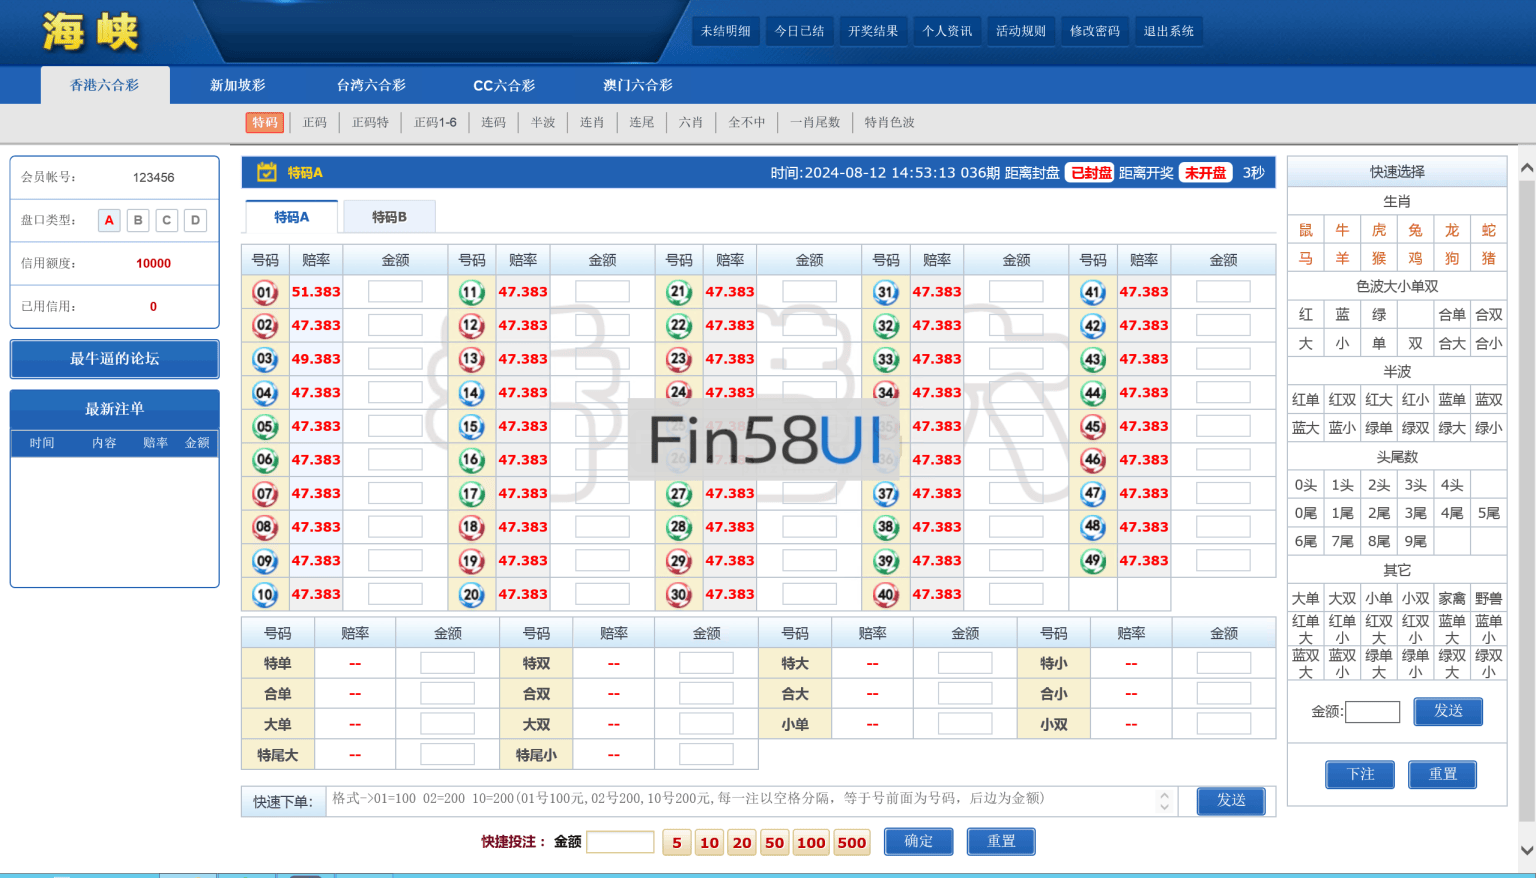
Task: Click down arrow on quick order textbox
Action: [1164, 806]
